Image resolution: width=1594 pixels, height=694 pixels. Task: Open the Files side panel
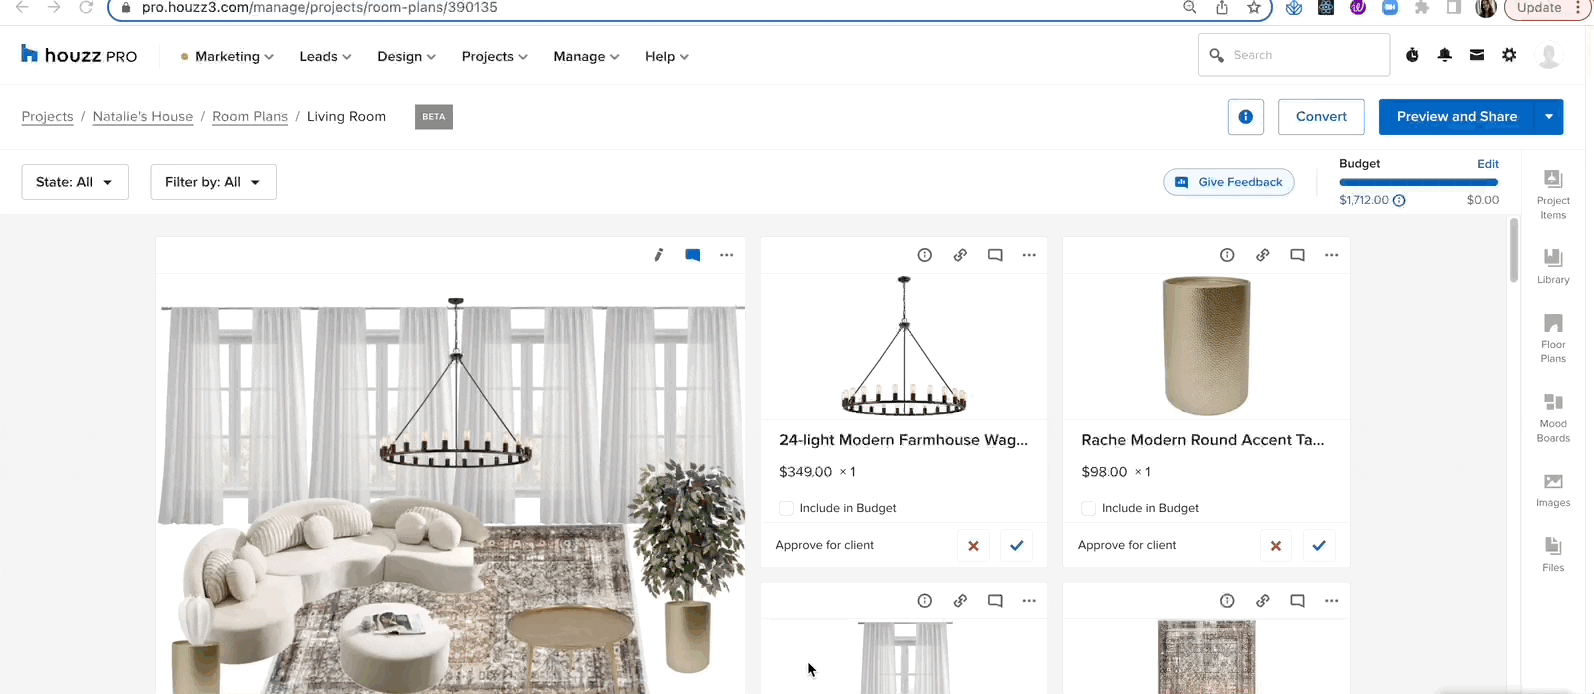(x=1553, y=554)
